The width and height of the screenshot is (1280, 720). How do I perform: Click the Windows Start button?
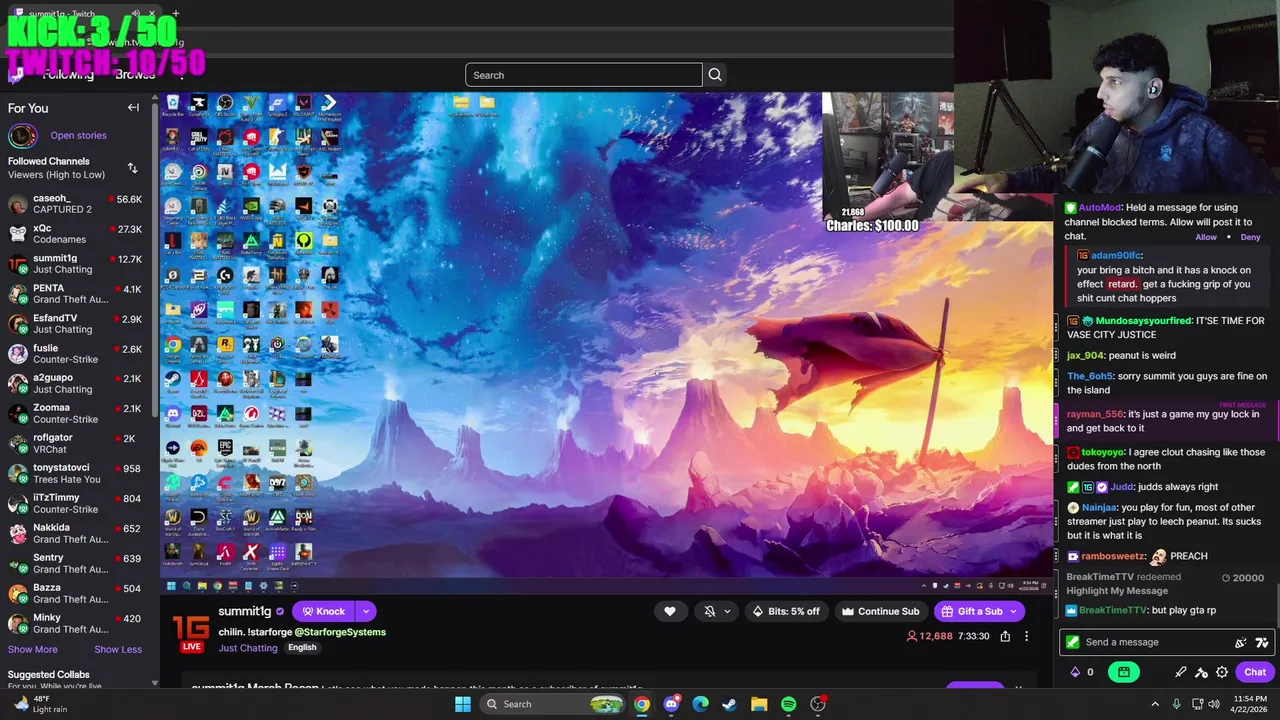463,704
